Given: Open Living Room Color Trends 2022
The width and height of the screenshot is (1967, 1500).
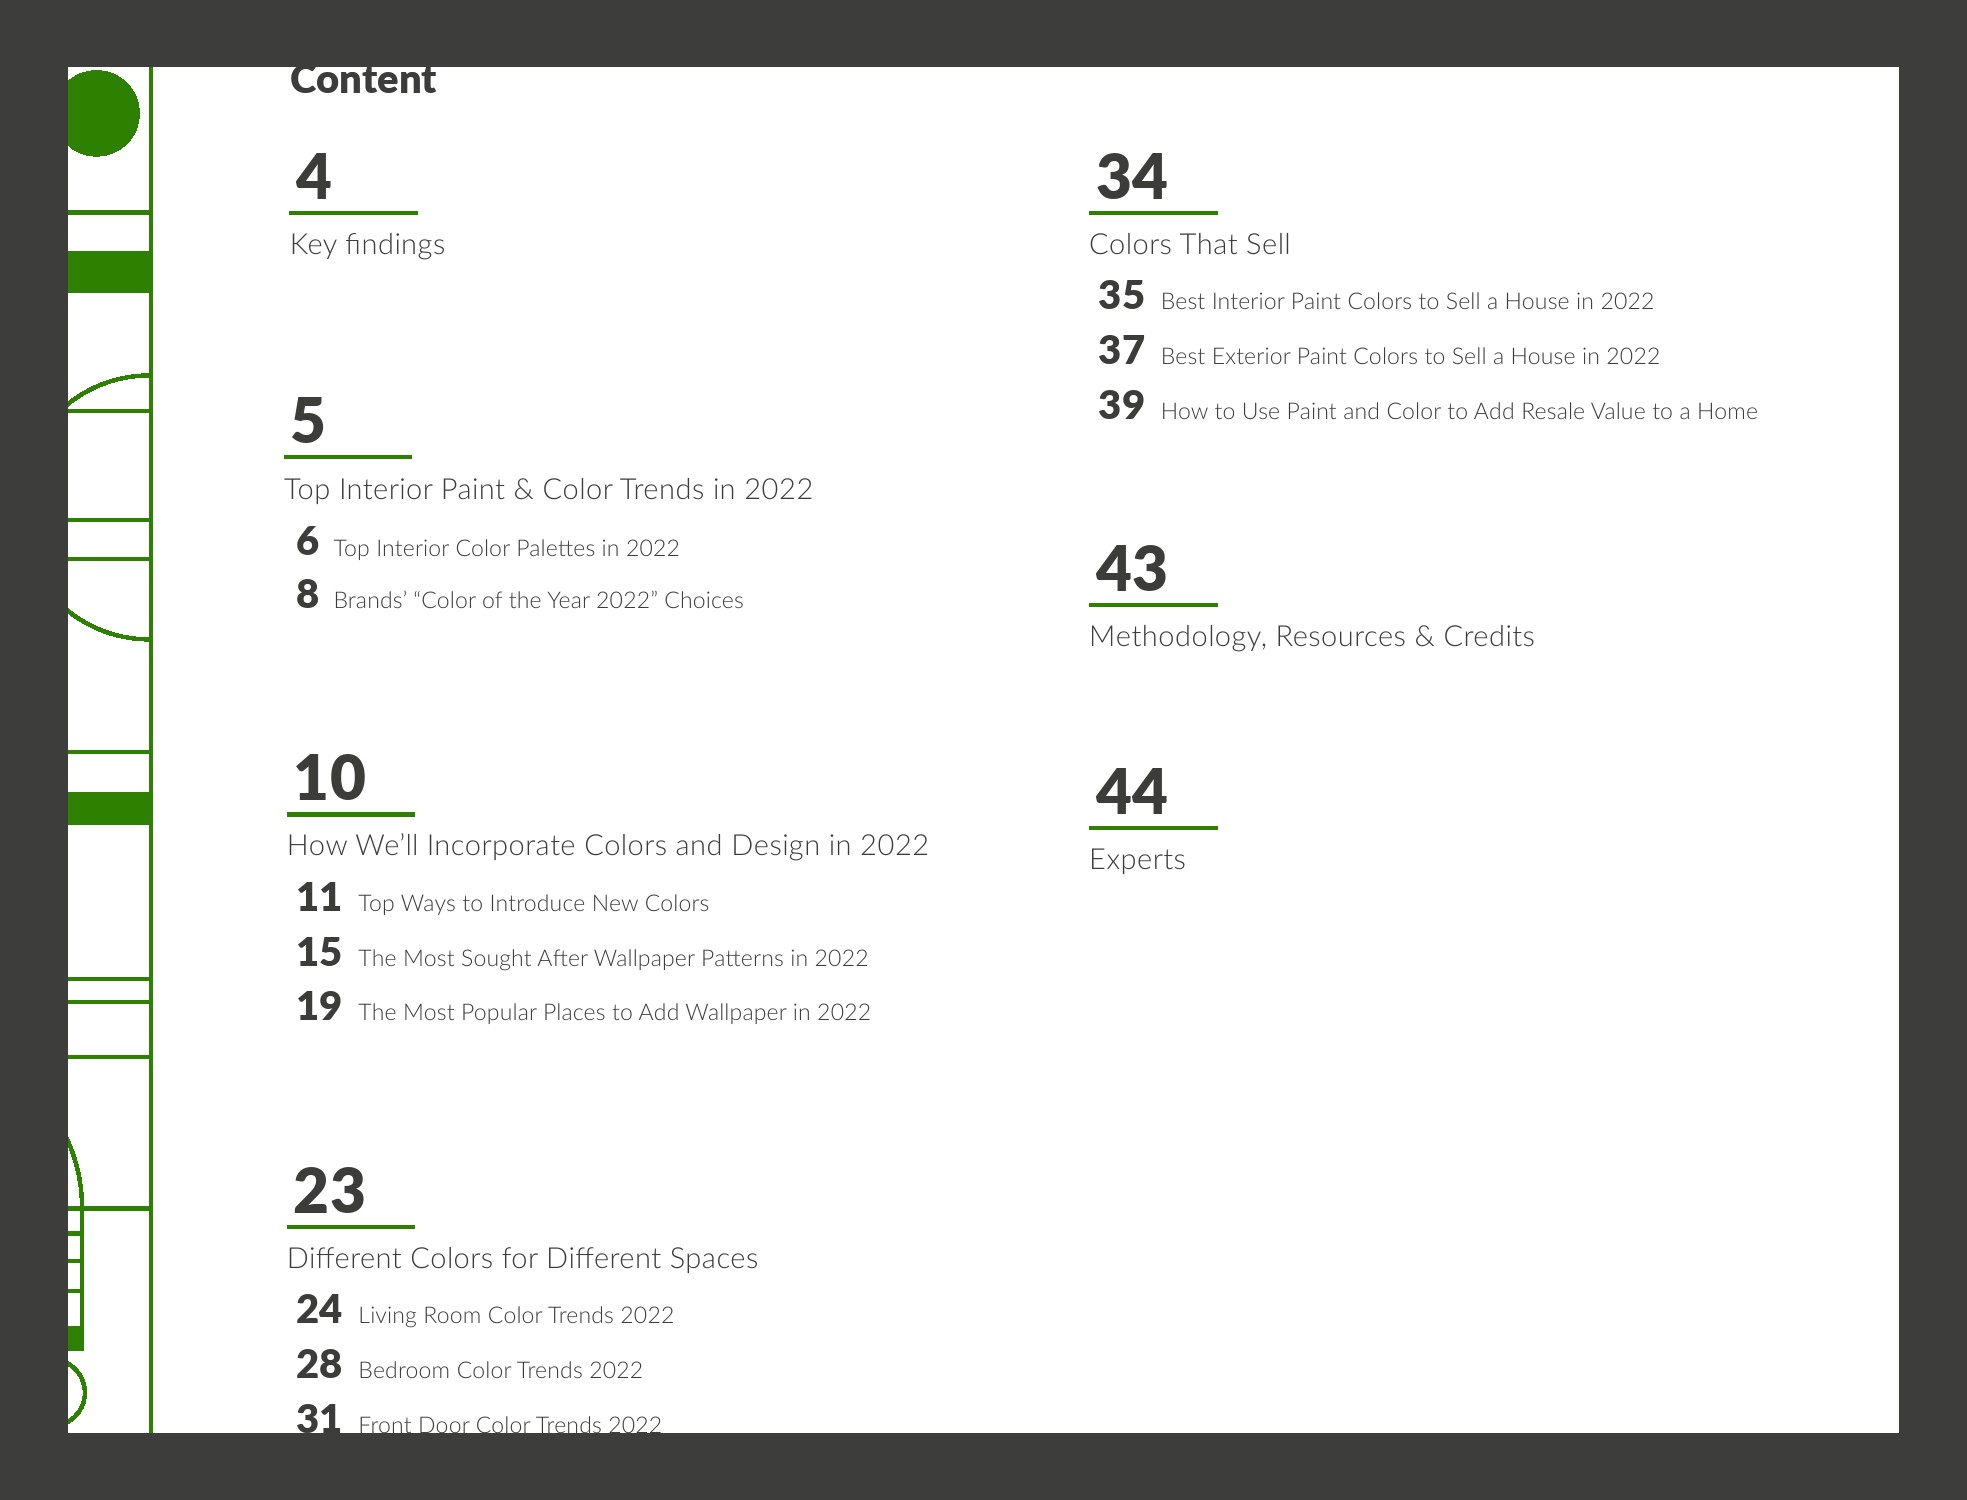Looking at the screenshot, I should coord(516,1315).
